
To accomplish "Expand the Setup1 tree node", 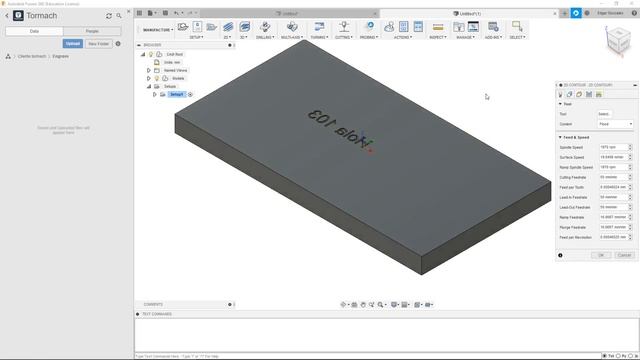I will (155, 95).
